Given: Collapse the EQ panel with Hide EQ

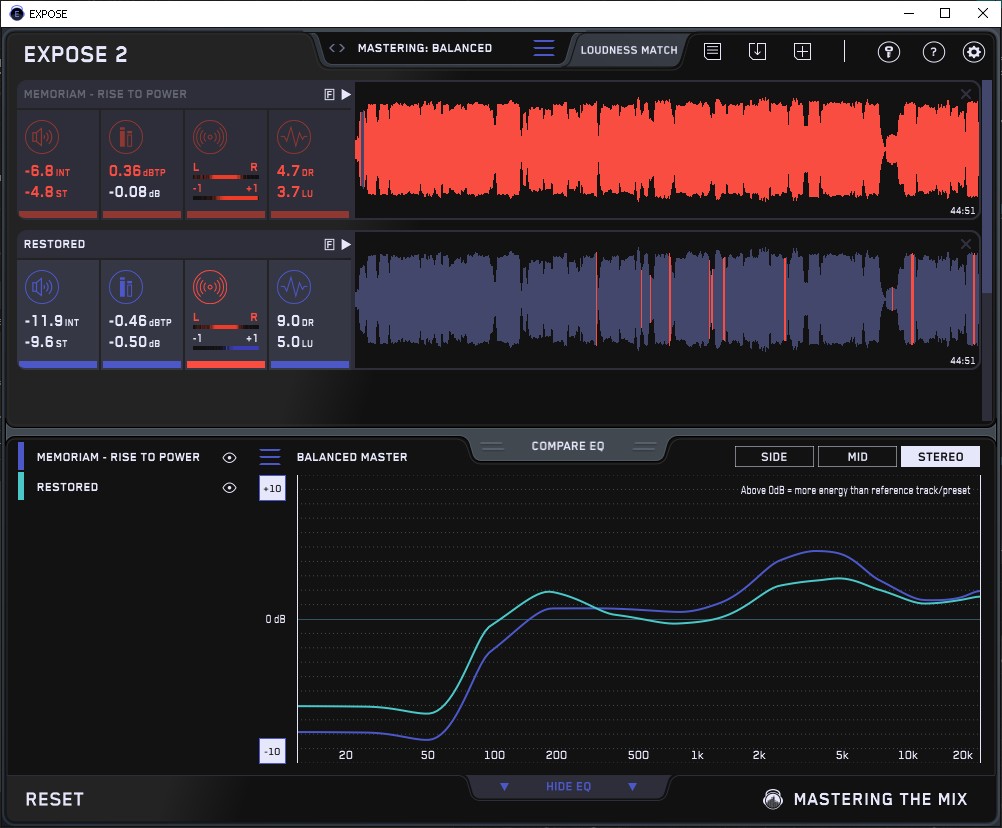Looking at the screenshot, I should 568,787.
